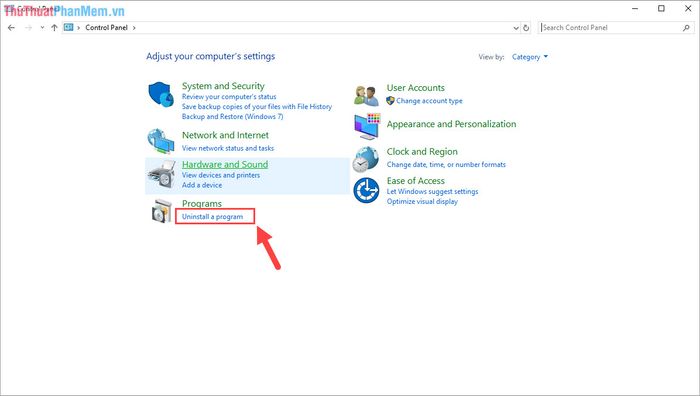Refresh the Control Panel address bar
The width and height of the screenshot is (700, 396).
pos(526,28)
